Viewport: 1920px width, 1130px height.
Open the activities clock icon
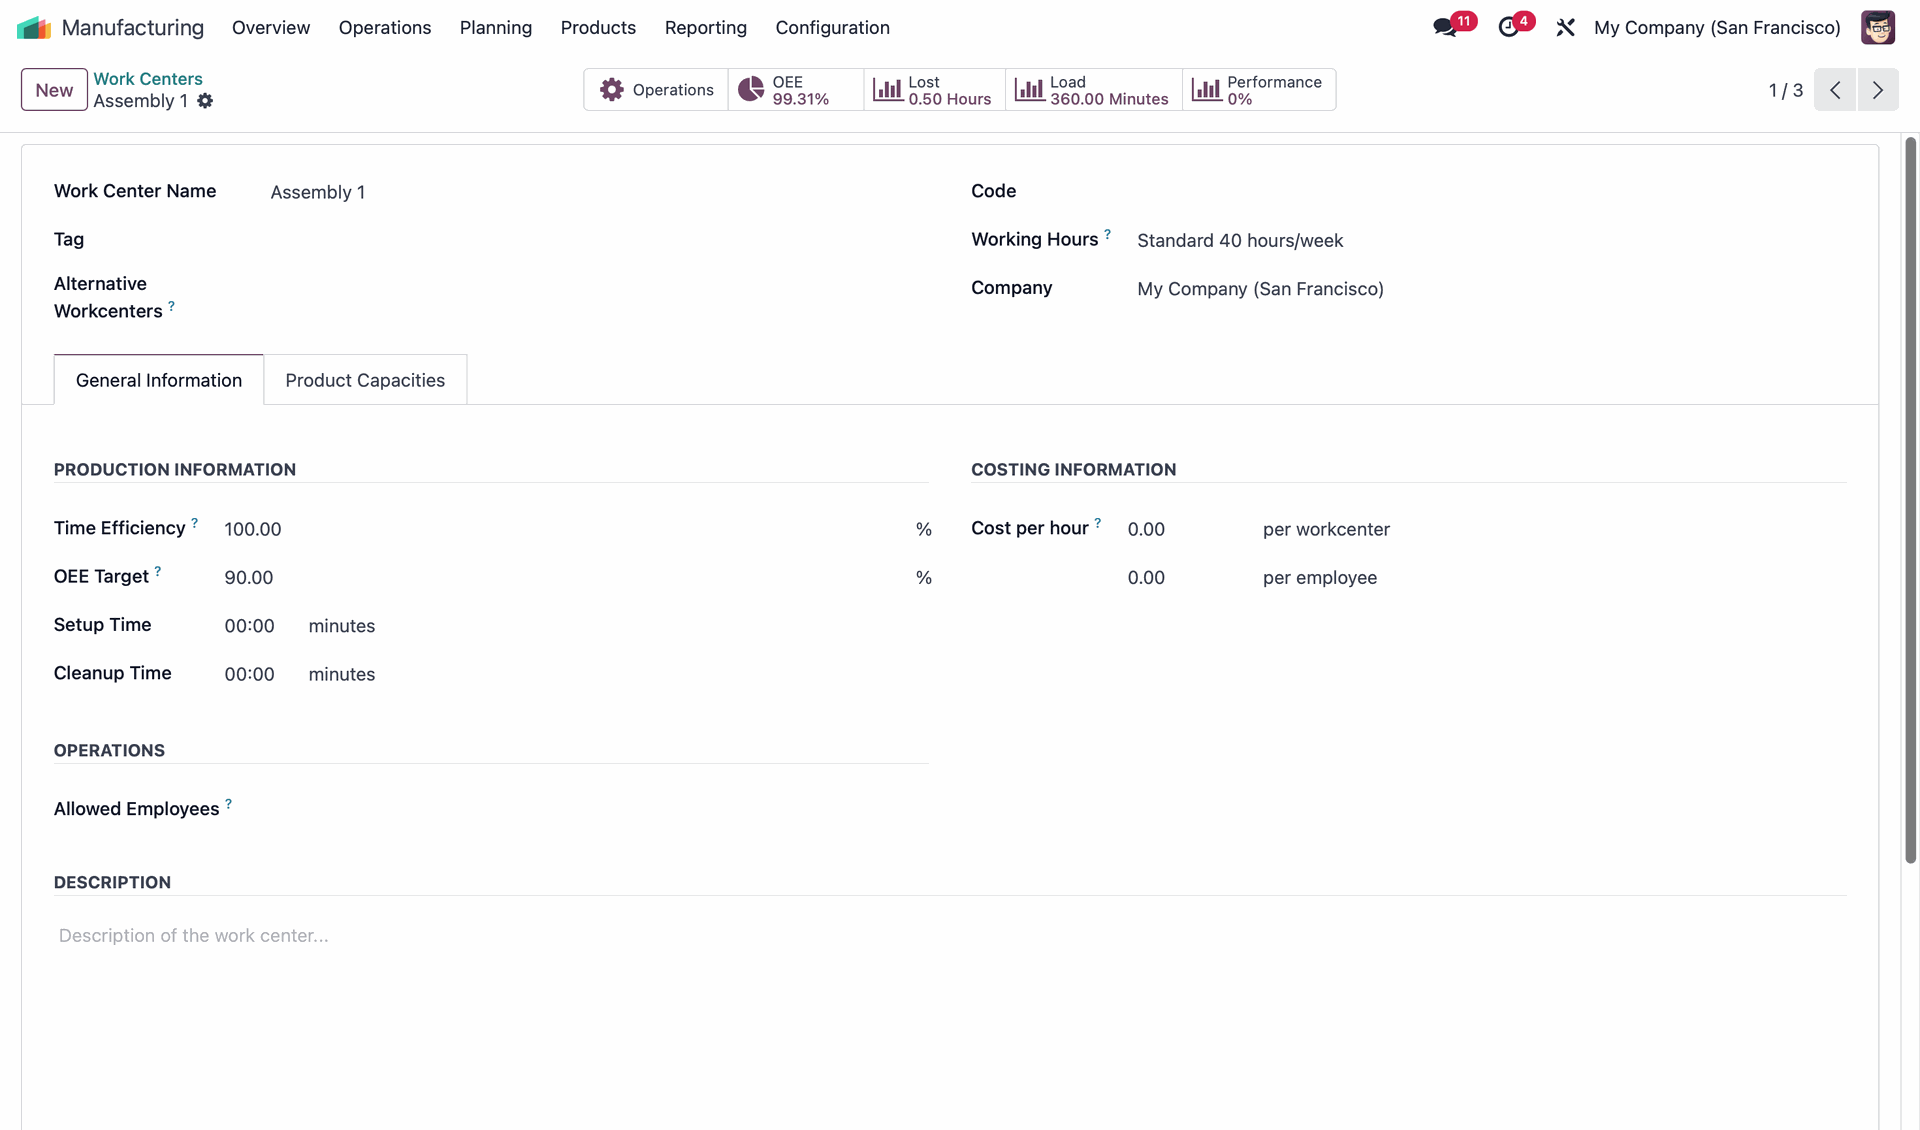click(x=1509, y=28)
